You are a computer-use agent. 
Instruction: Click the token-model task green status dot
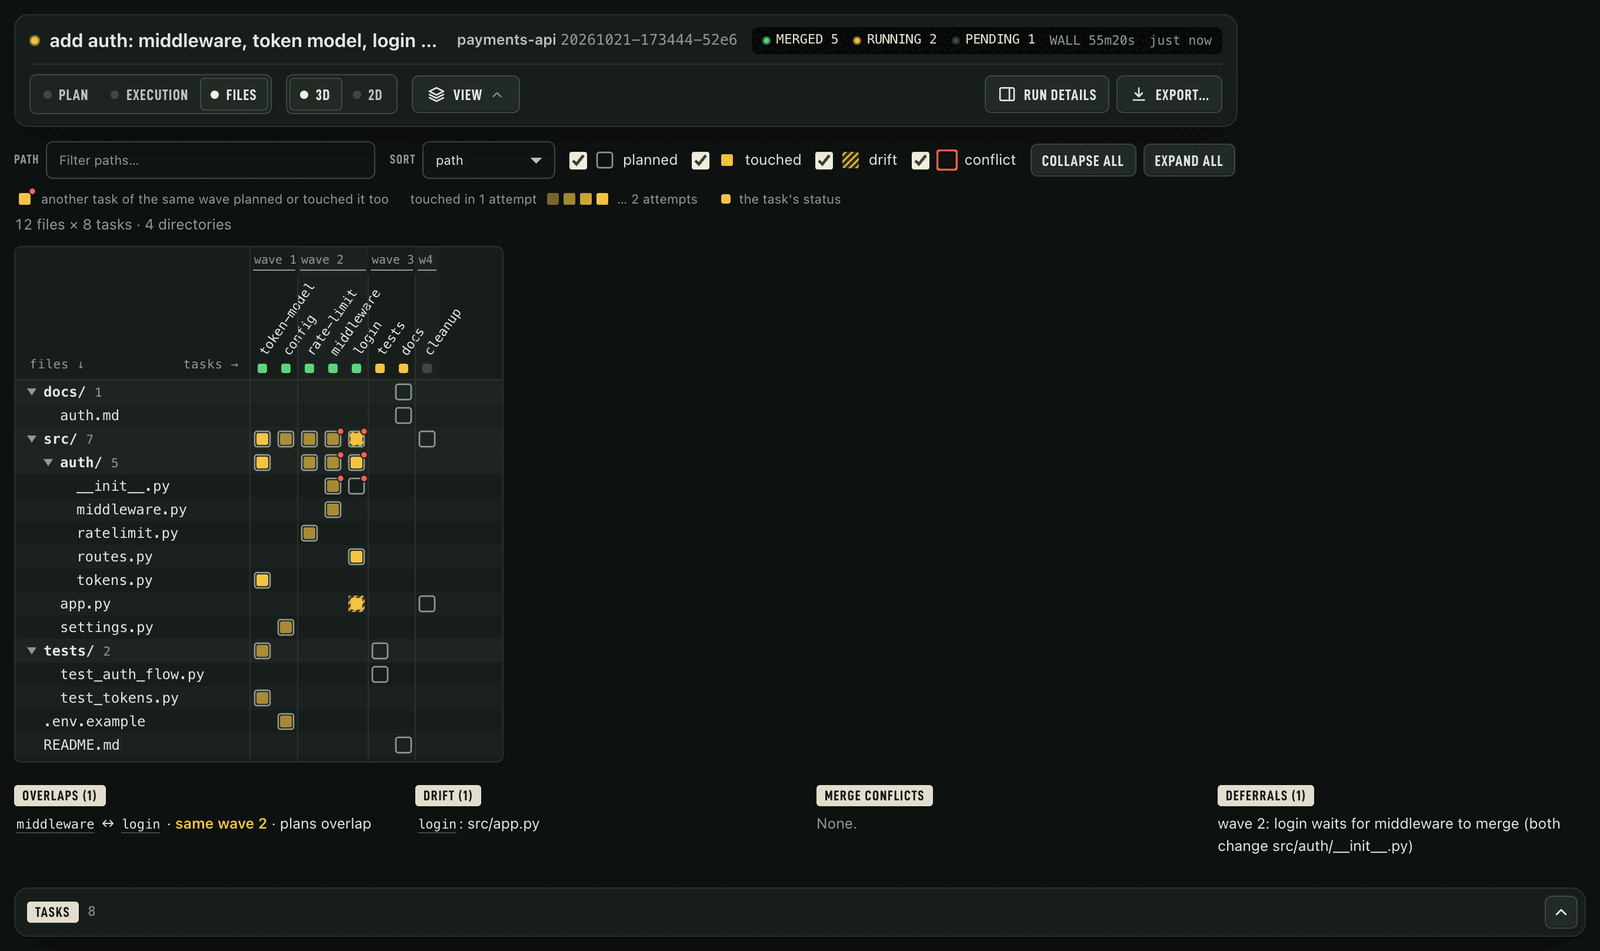[x=262, y=369]
